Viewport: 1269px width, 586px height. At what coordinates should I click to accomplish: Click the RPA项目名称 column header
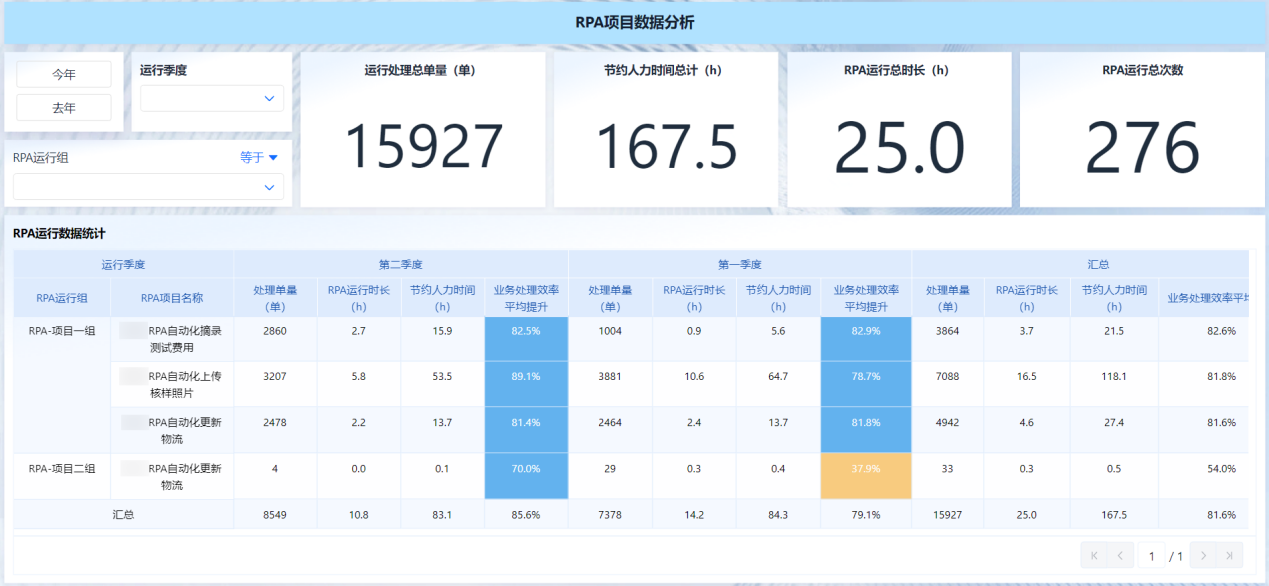[172, 298]
